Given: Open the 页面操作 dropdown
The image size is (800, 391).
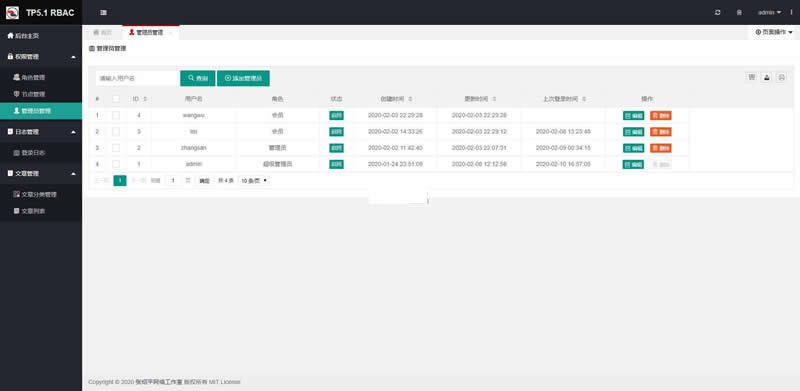Looking at the screenshot, I should click(774, 32).
